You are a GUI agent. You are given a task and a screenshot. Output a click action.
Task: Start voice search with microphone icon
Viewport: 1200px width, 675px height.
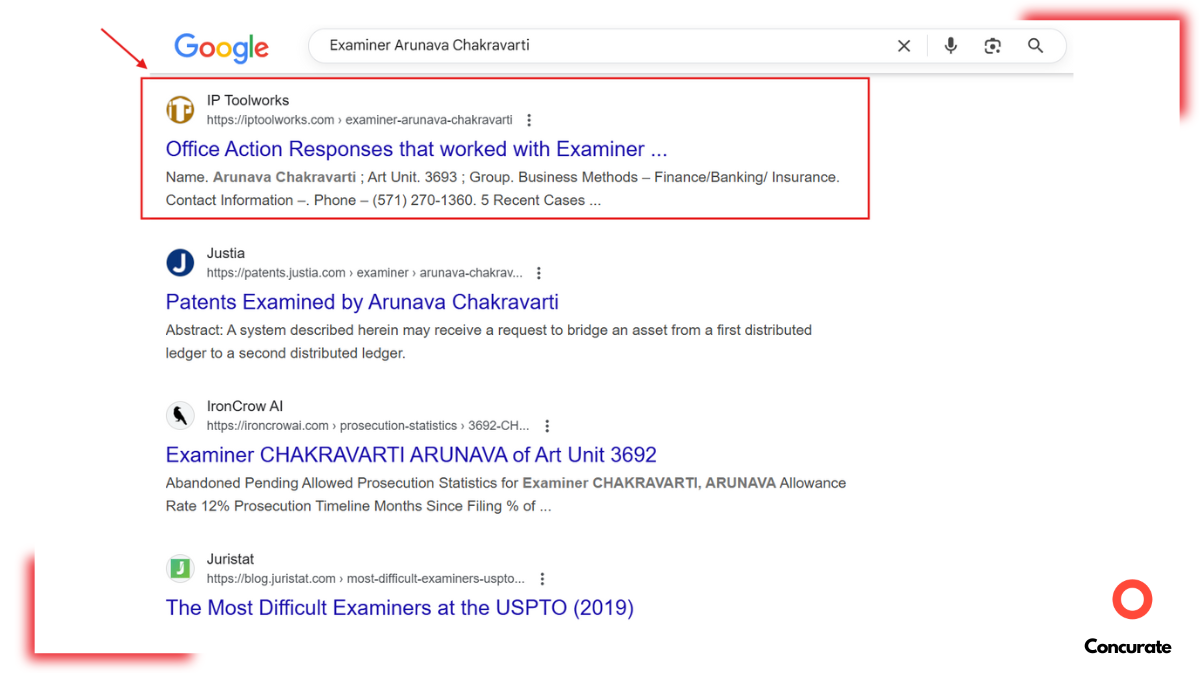click(950, 46)
